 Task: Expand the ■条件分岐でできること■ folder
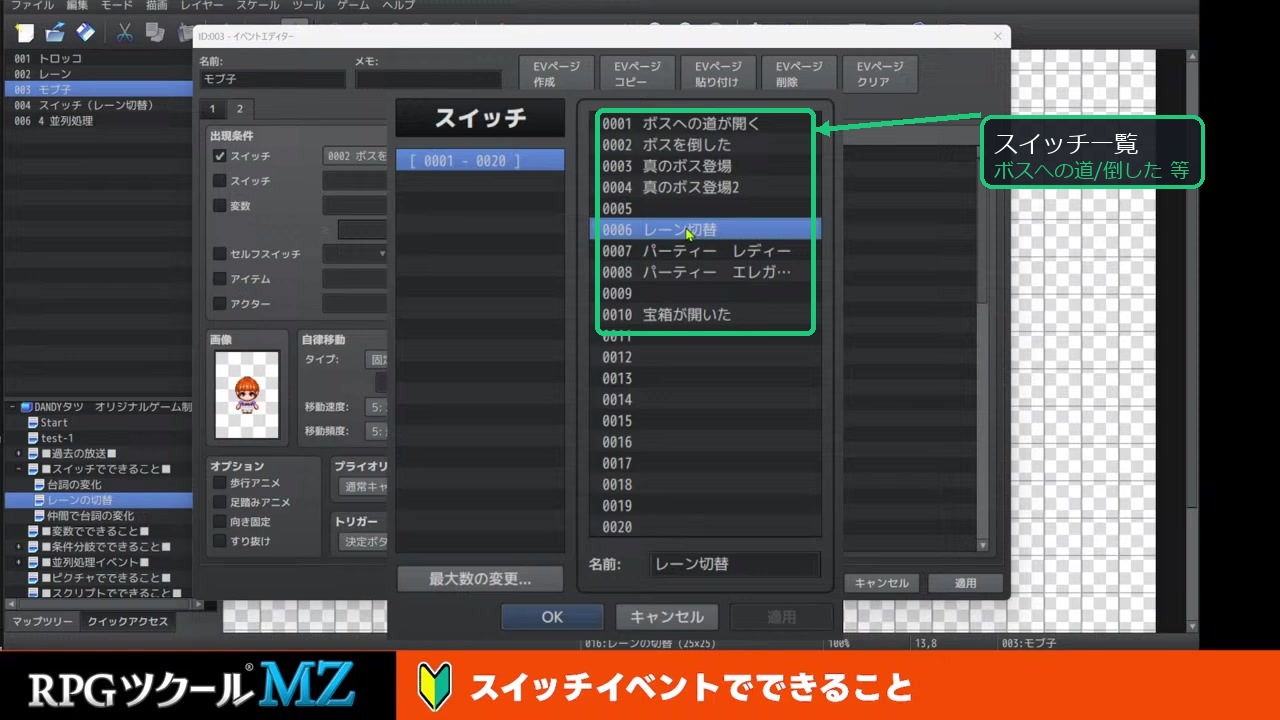pyautogui.click(x=19, y=547)
